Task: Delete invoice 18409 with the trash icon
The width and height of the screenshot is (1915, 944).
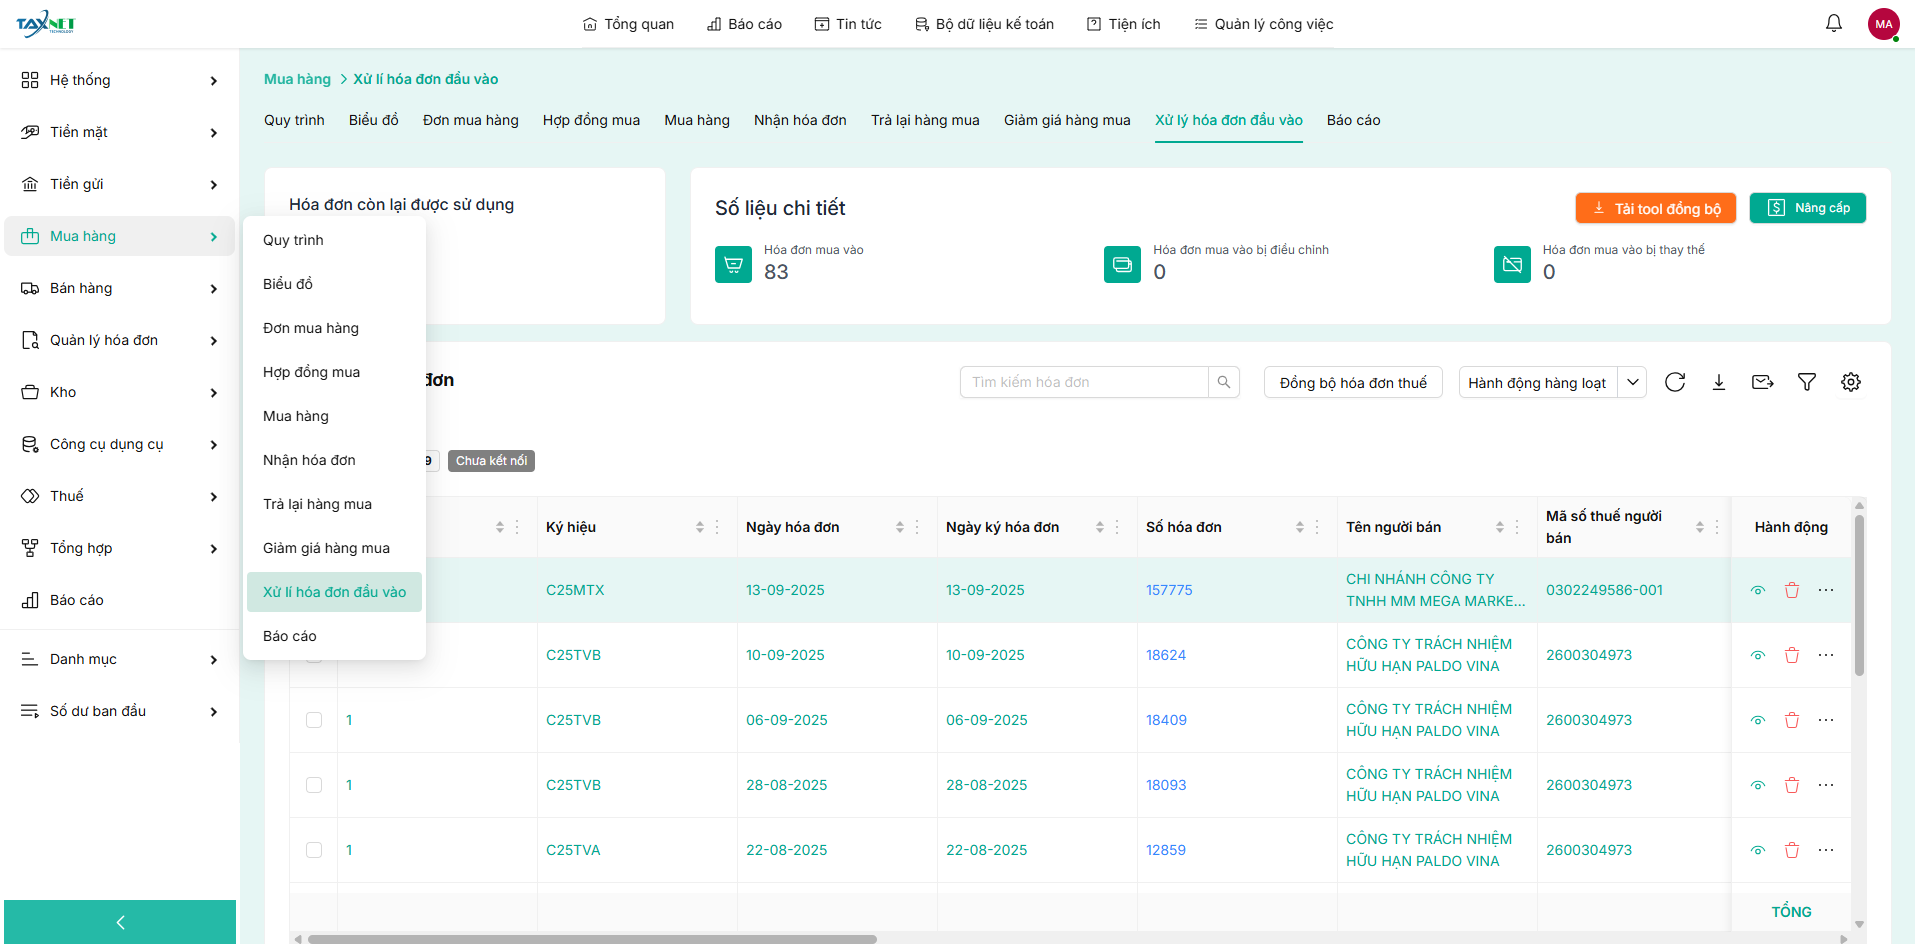Action: click(1792, 720)
